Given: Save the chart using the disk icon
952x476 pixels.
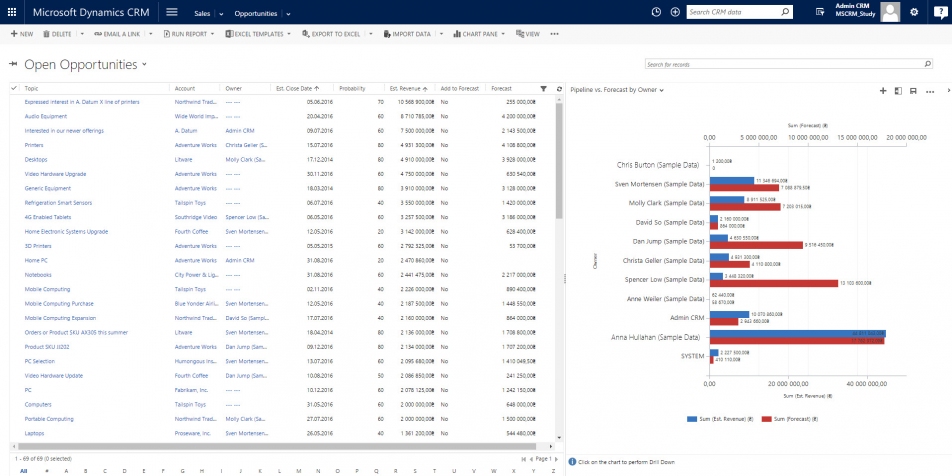Looking at the screenshot, I should [x=913, y=90].
